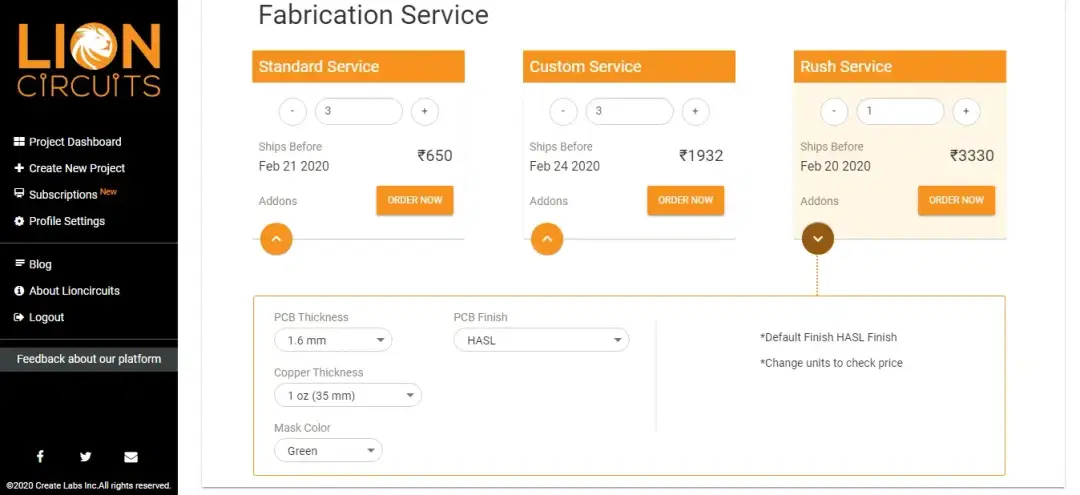Click Feedback about our platform
This screenshot has width=1080, height=495.
89,359
